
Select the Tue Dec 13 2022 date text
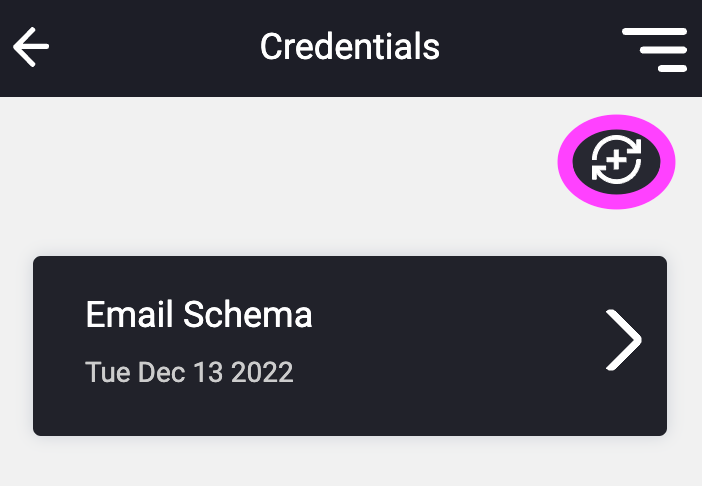(x=189, y=372)
